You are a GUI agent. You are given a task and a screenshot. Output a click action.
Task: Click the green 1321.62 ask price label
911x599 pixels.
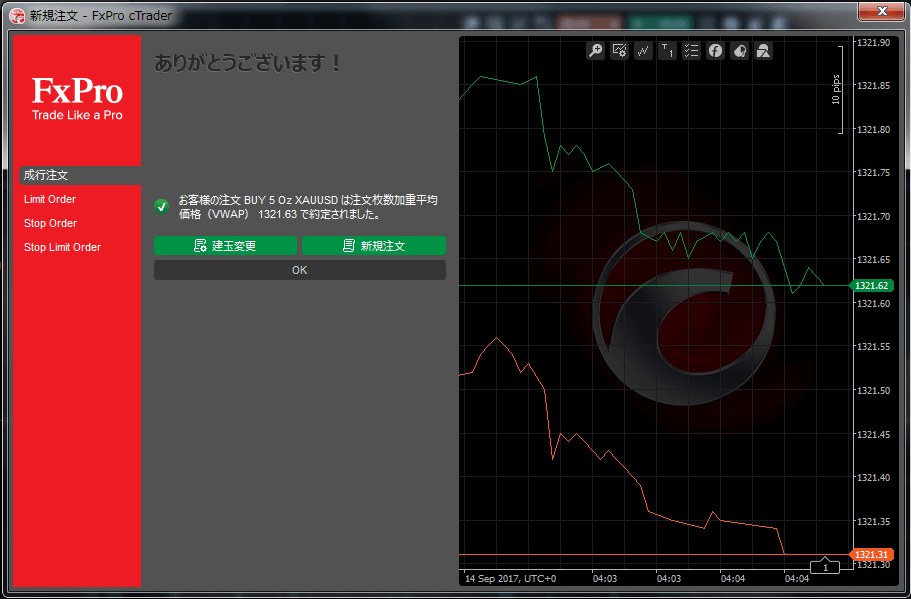(871, 285)
